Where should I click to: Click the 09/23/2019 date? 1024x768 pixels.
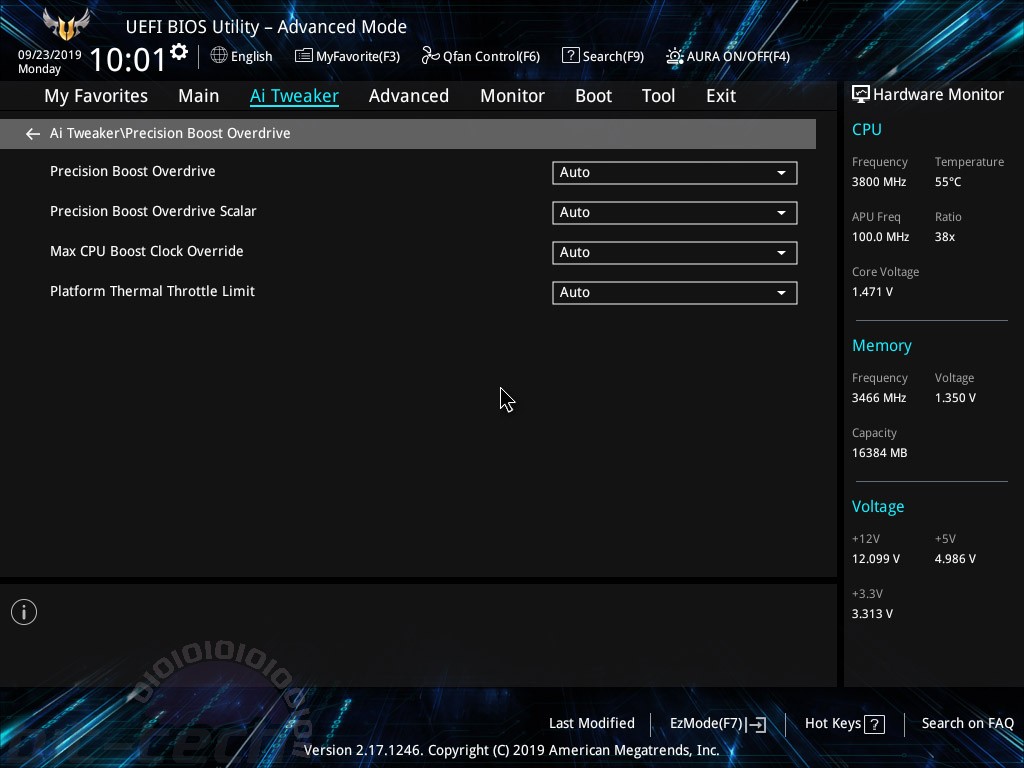click(50, 55)
